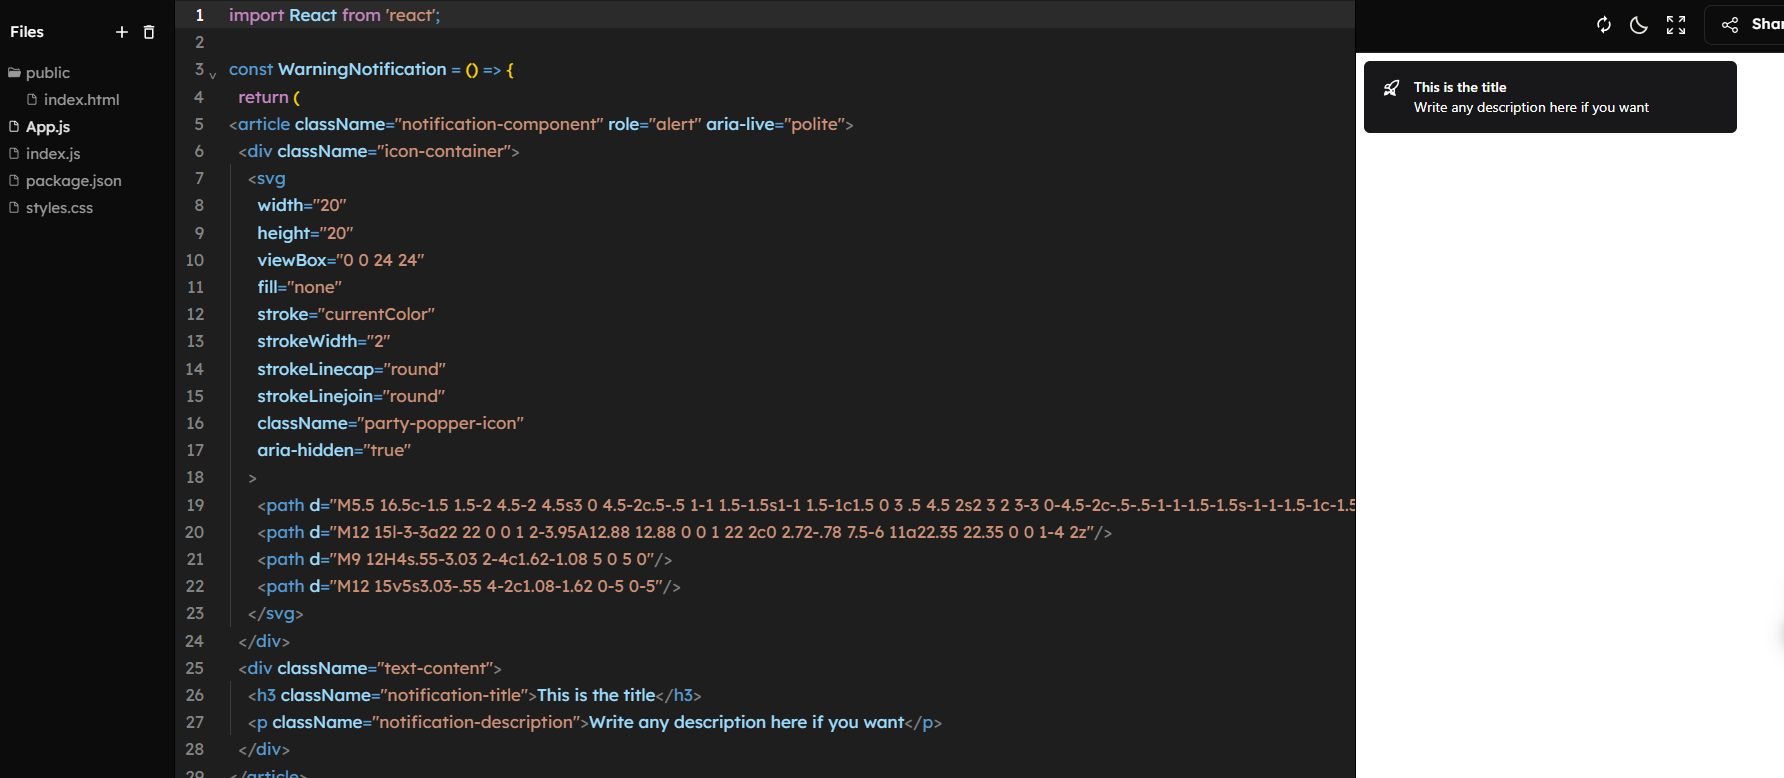This screenshot has width=1784, height=778.
Task: Click notification title 'This is the title'
Action: pyautogui.click(x=1460, y=87)
